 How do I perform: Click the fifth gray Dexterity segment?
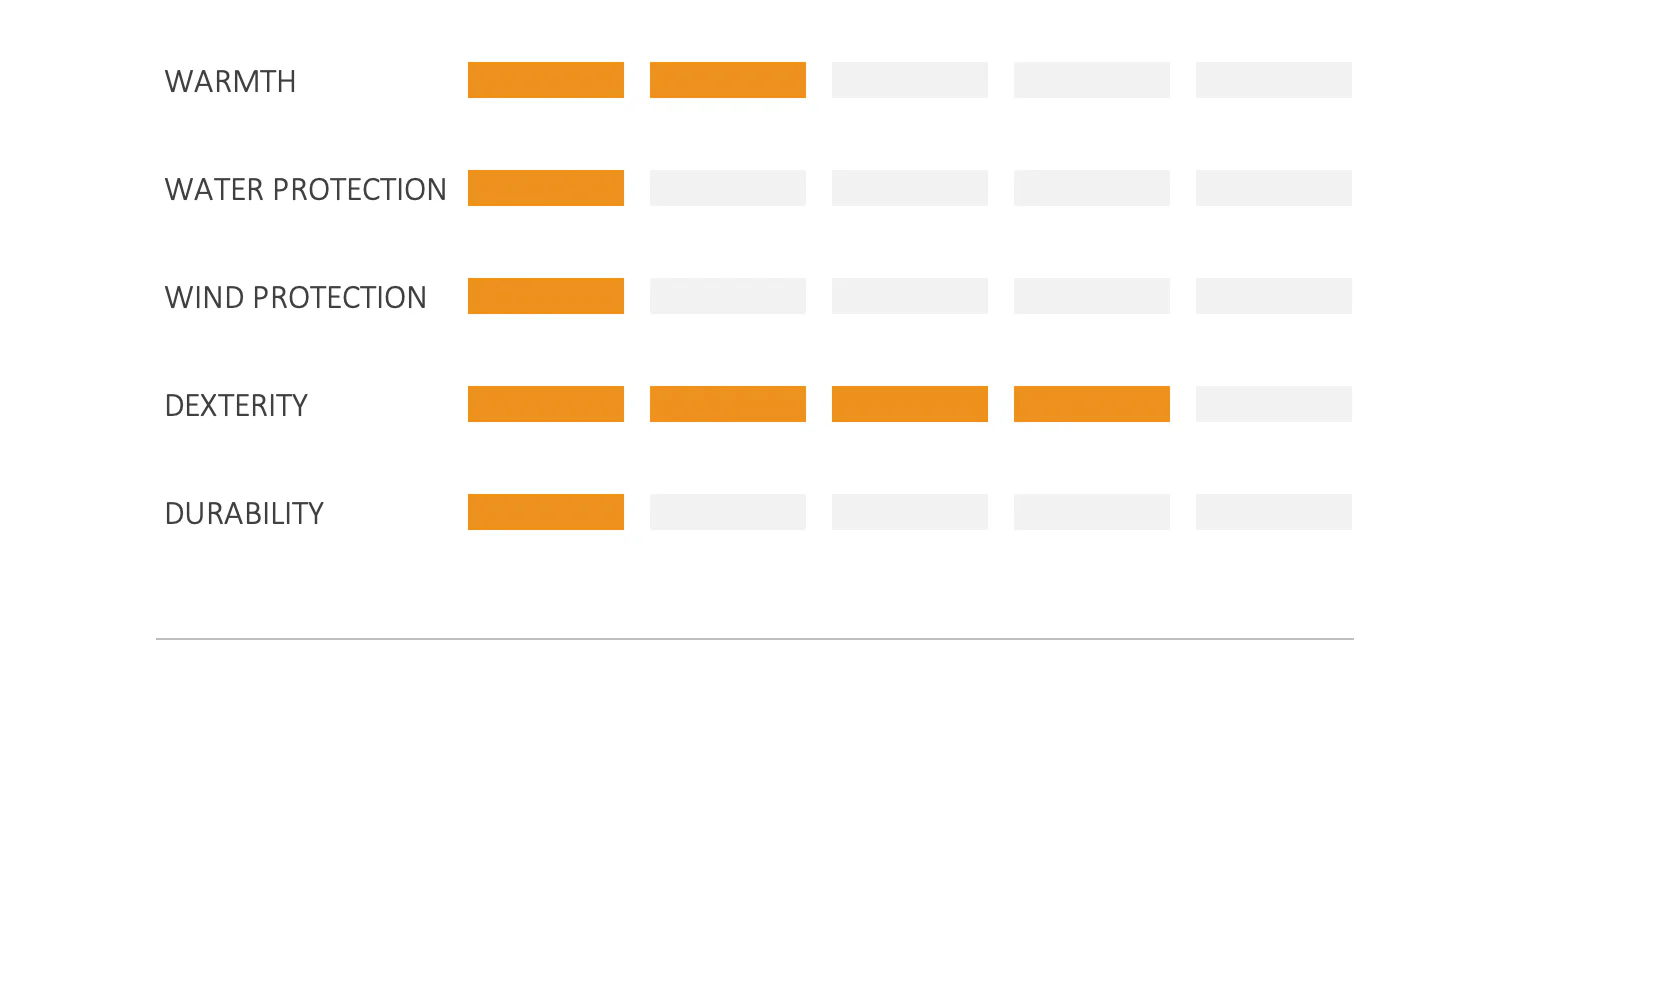[x=1274, y=404]
